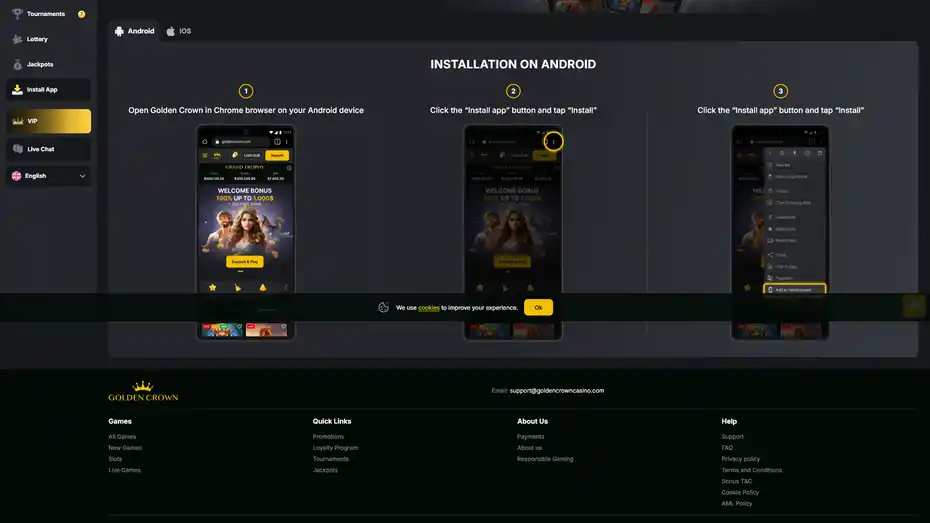Click the English language flag icon
The height and width of the screenshot is (523, 930).
[17, 176]
